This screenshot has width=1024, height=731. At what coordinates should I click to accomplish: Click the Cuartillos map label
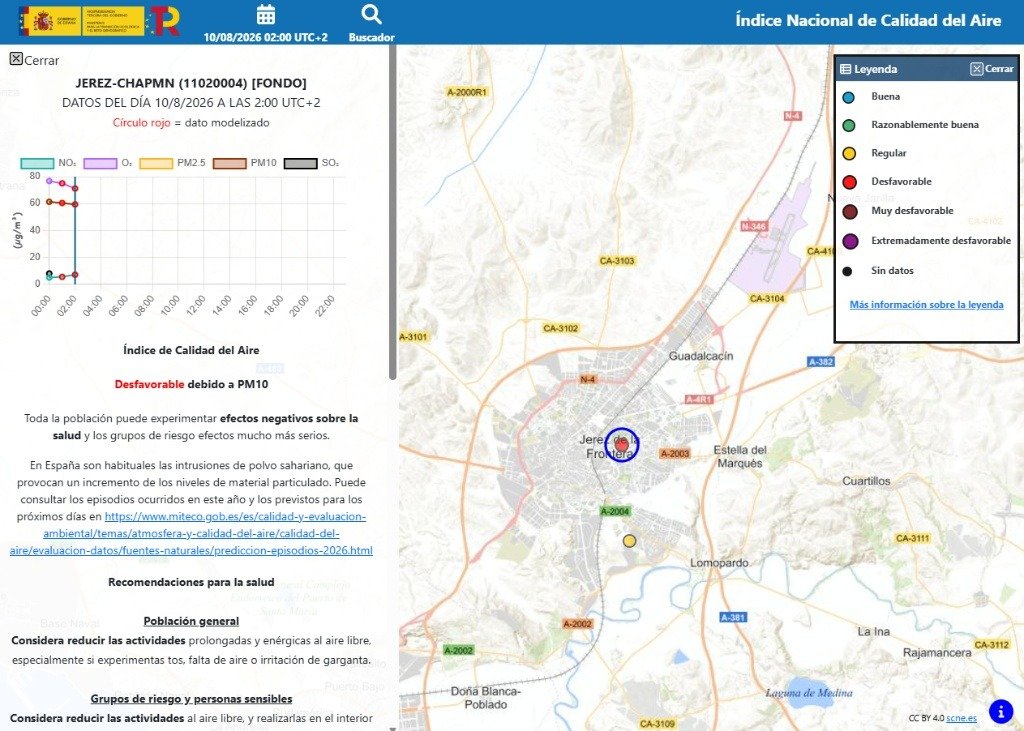866,481
